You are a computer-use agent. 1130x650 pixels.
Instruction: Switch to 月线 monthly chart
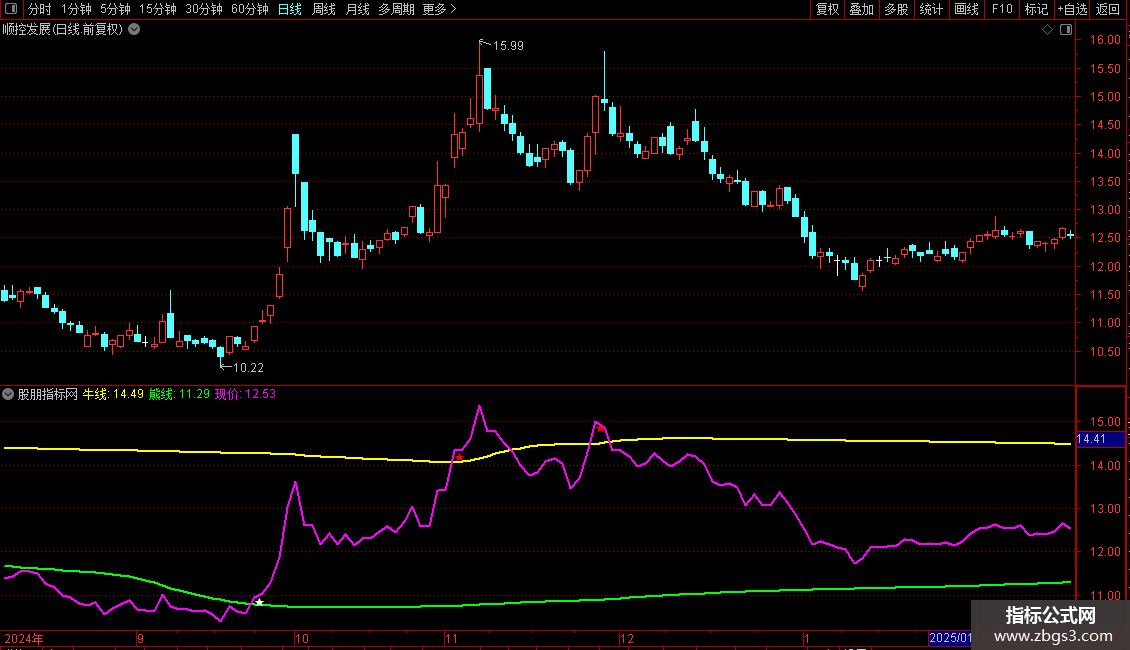(357, 9)
